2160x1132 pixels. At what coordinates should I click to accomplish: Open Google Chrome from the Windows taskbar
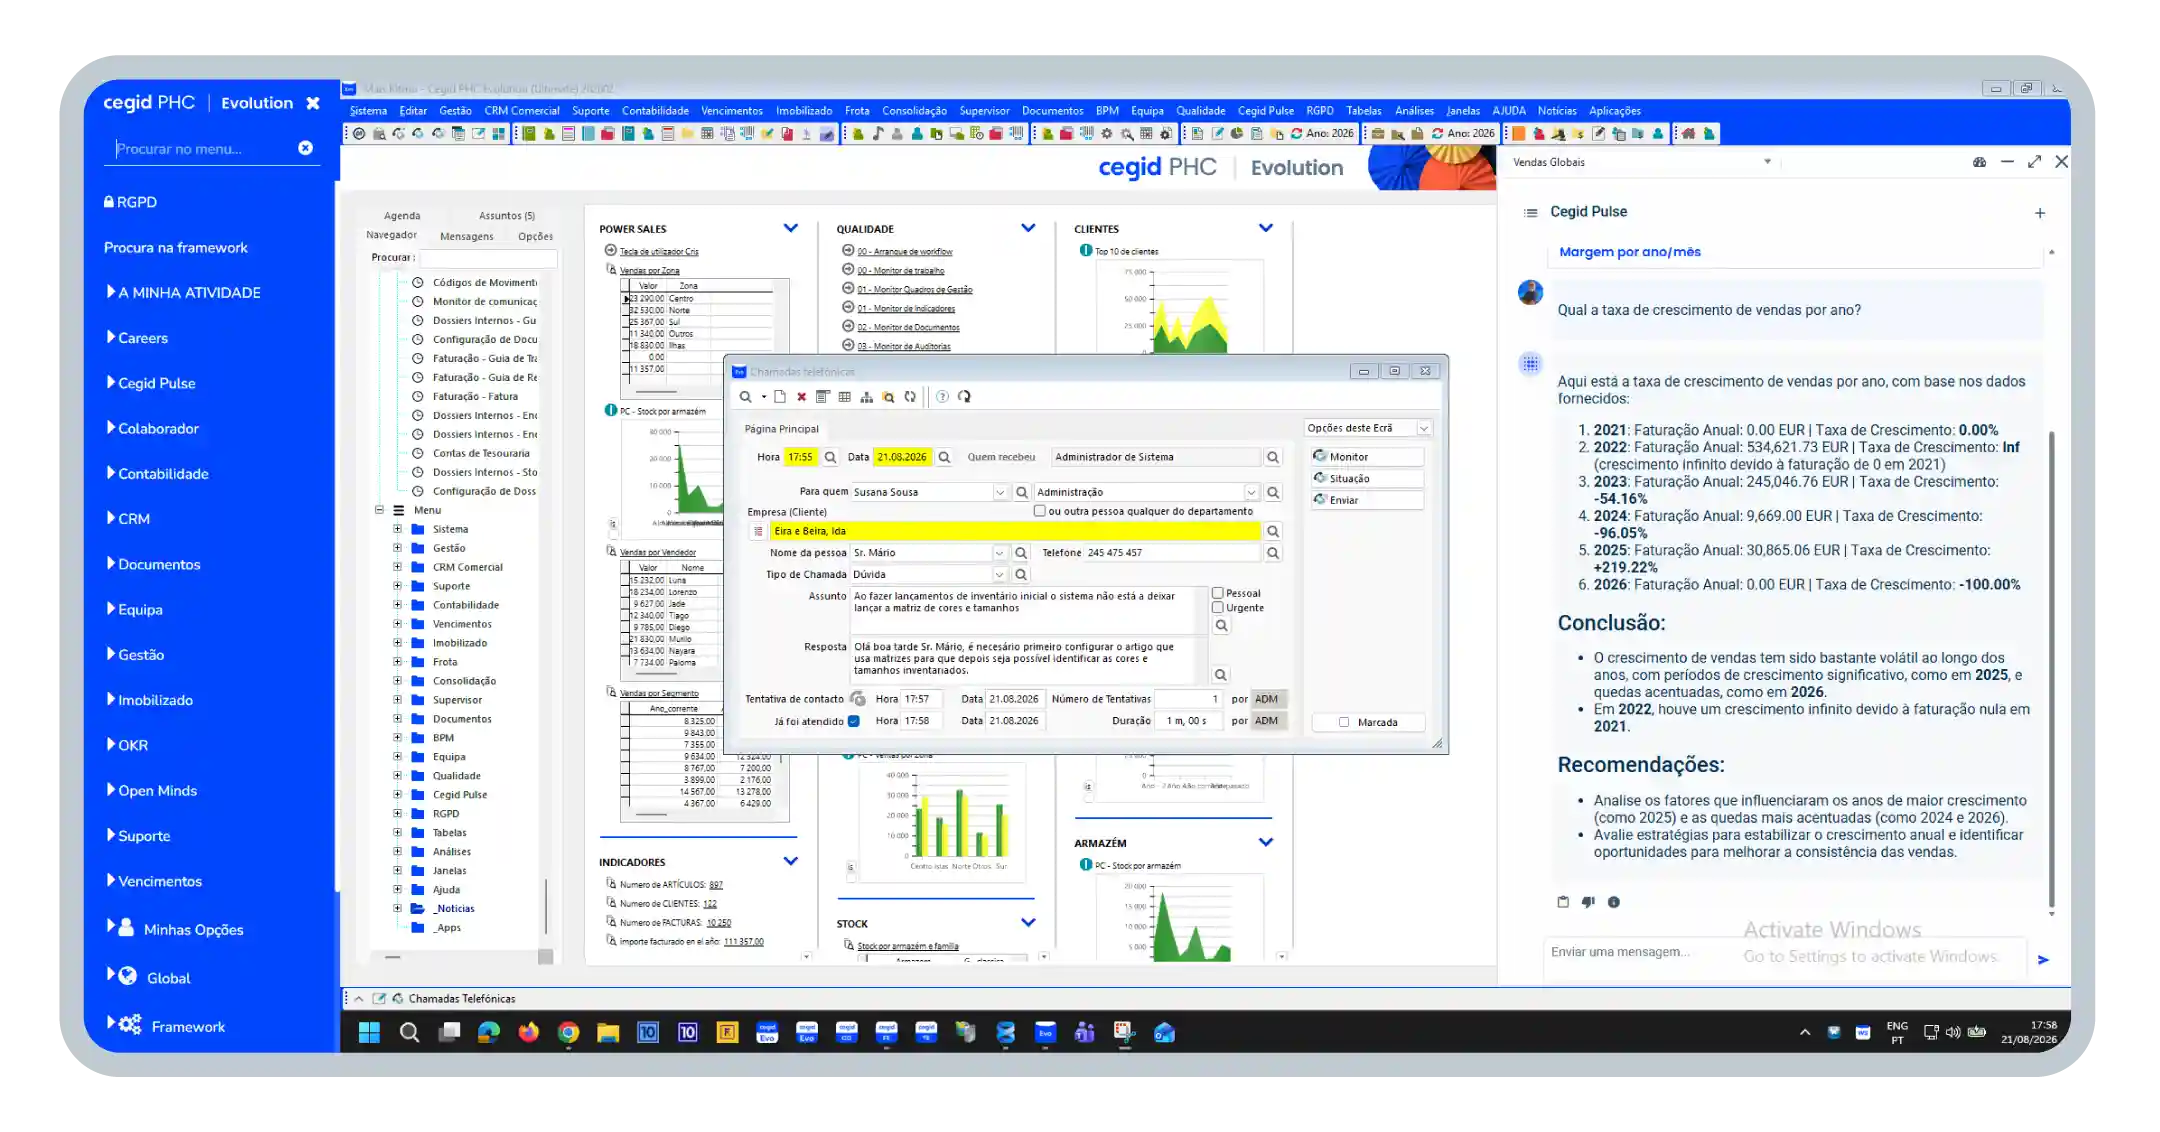tap(568, 1033)
